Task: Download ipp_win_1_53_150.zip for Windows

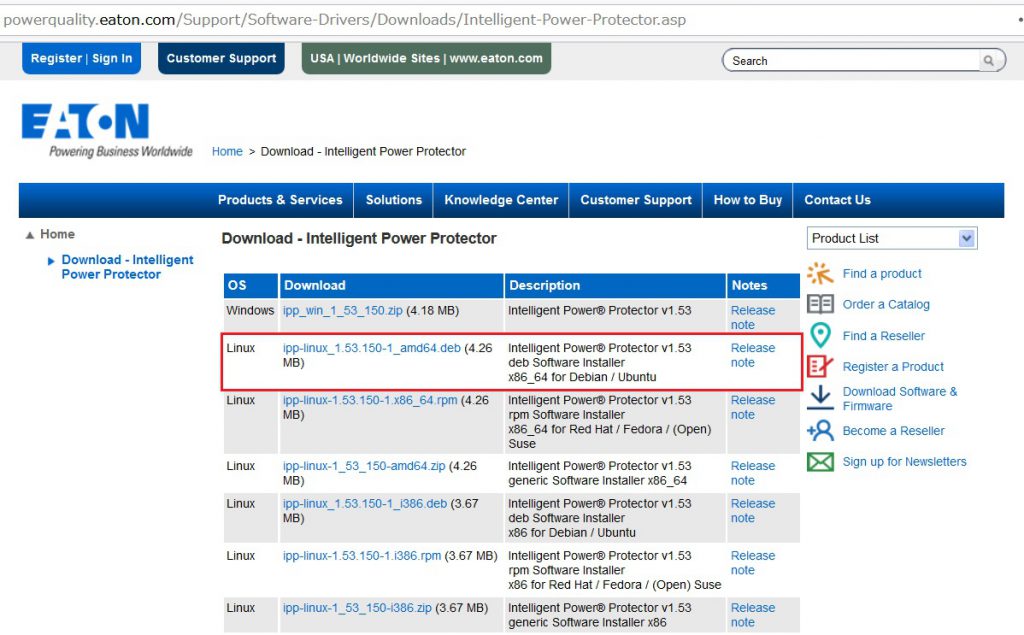Action: coord(342,311)
